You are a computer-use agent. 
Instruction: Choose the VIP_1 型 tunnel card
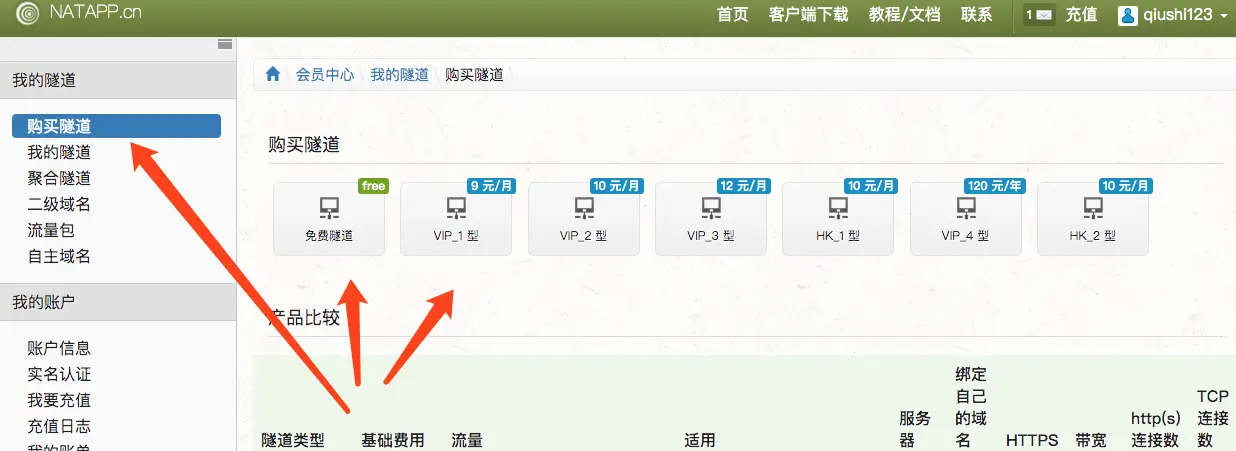456,219
